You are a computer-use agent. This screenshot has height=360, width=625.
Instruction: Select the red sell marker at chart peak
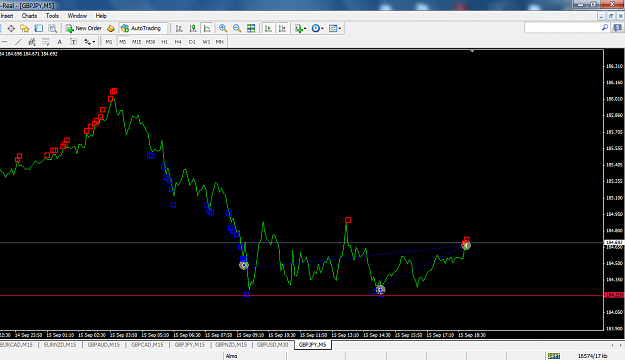pyautogui.click(x=114, y=91)
